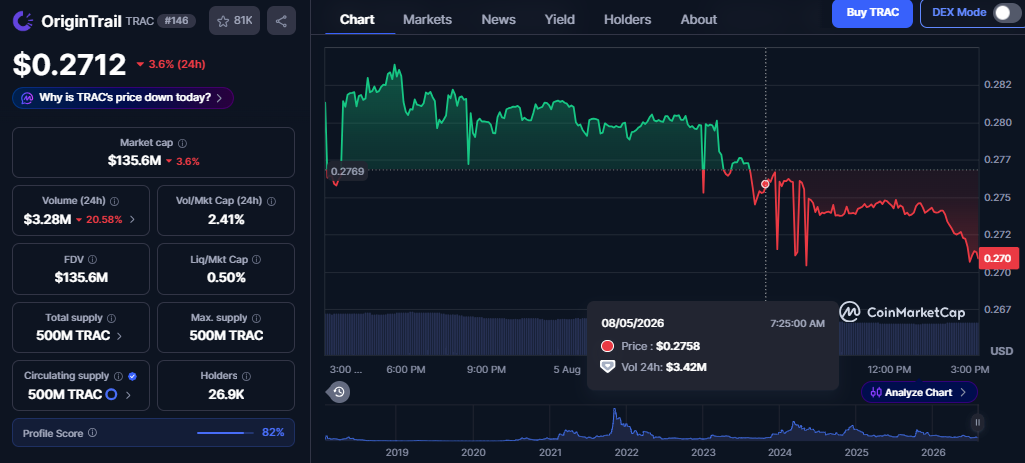Click the 6:00 PM time axis label
1025x463 pixels.
click(406, 369)
